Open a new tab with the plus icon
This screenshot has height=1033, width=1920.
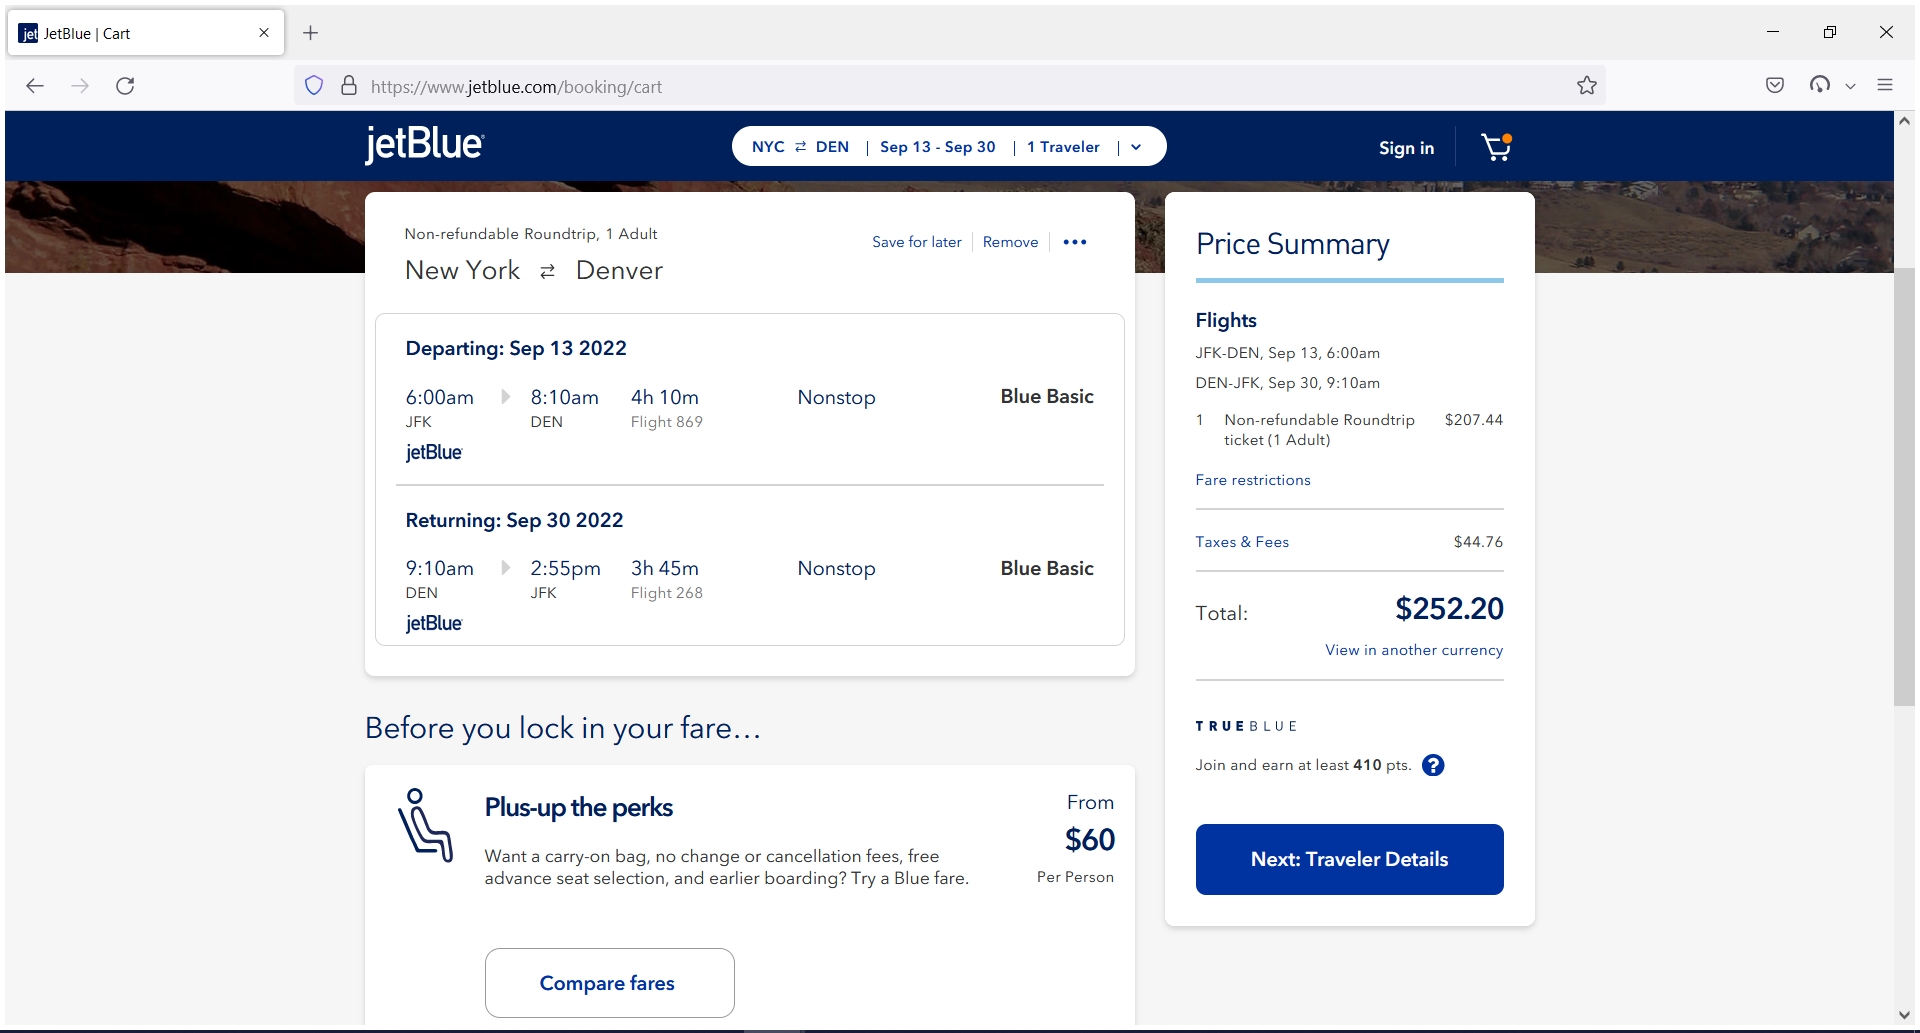click(310, 33)
